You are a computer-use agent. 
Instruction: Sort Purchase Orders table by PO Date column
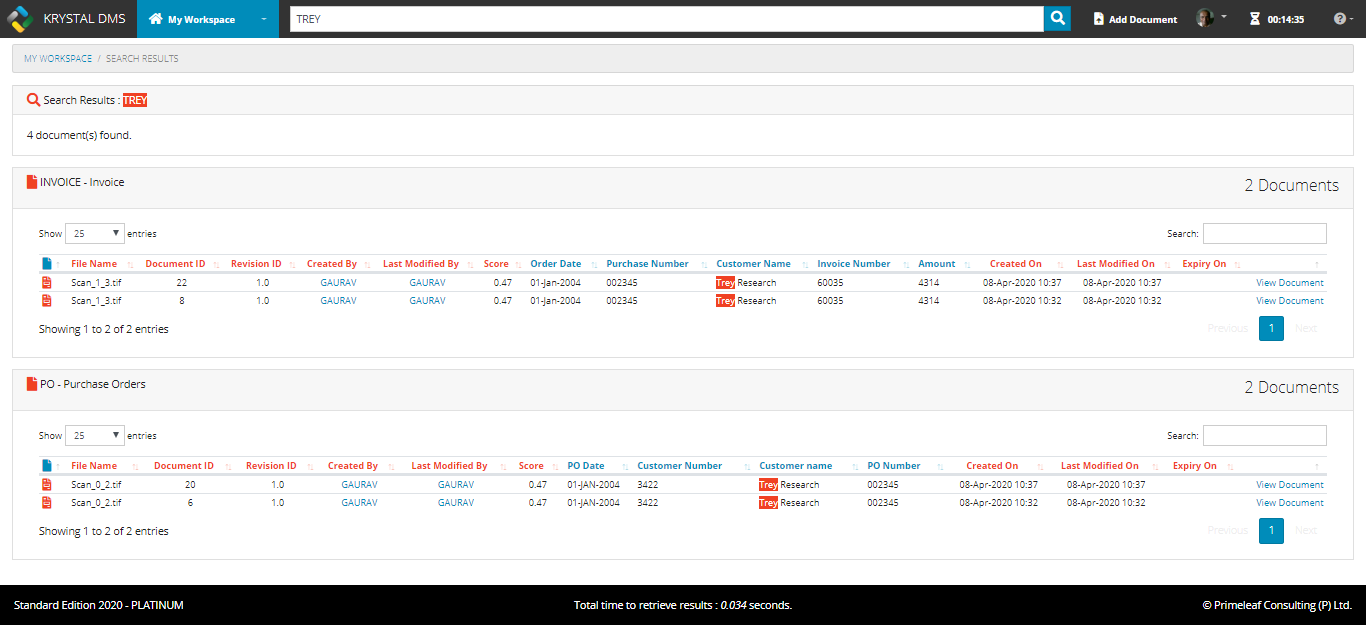coord(586,466)
